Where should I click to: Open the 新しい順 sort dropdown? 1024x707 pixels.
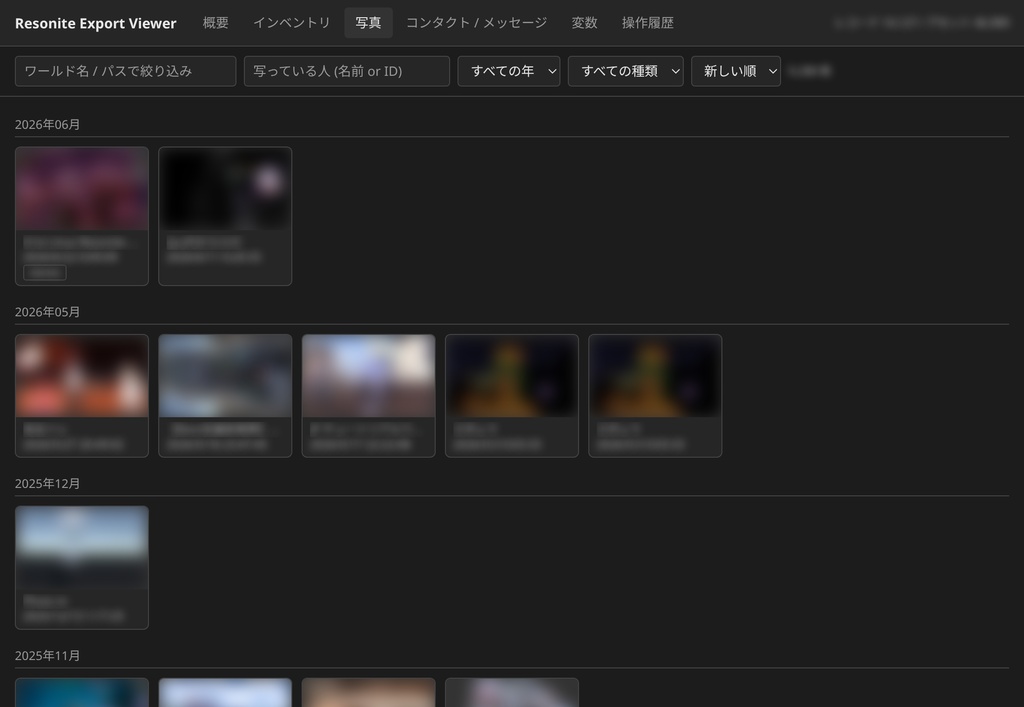tap(736, 71)
